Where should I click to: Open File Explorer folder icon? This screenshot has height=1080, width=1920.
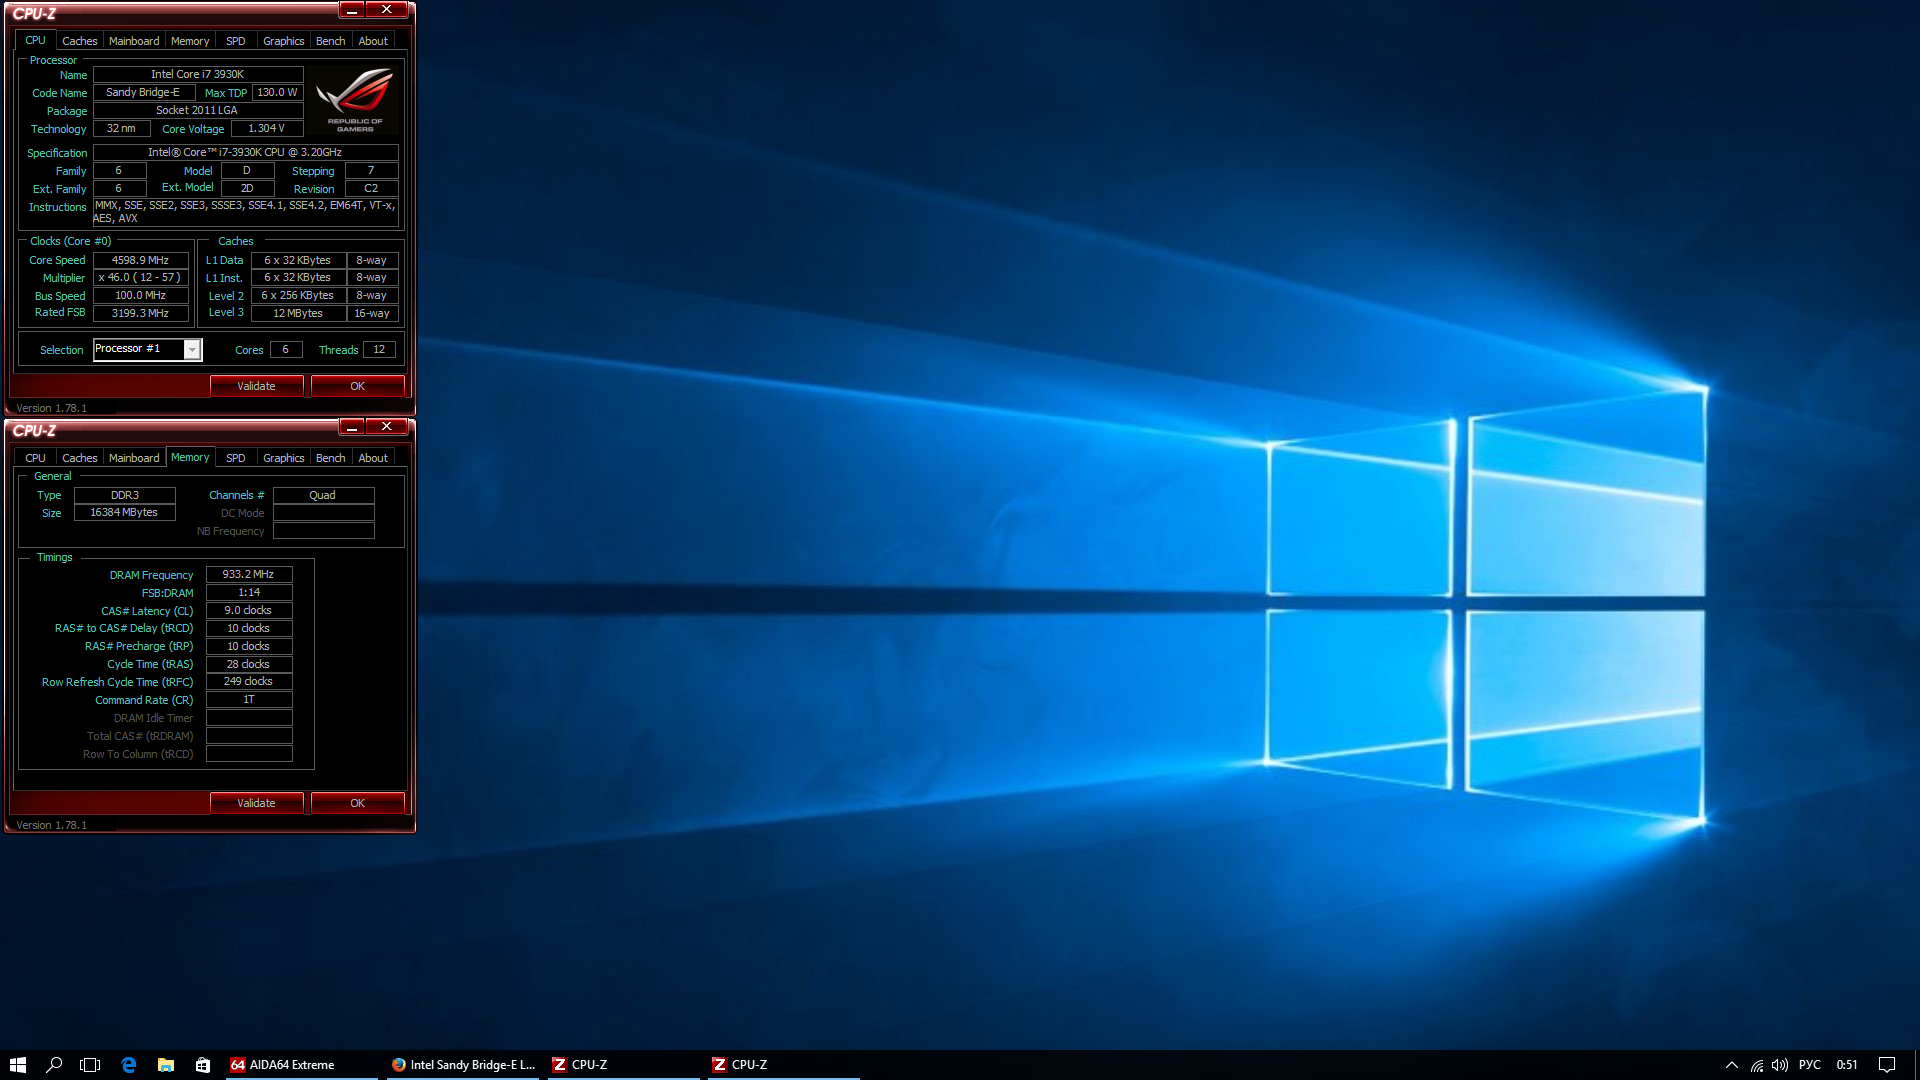[166, 1065]
